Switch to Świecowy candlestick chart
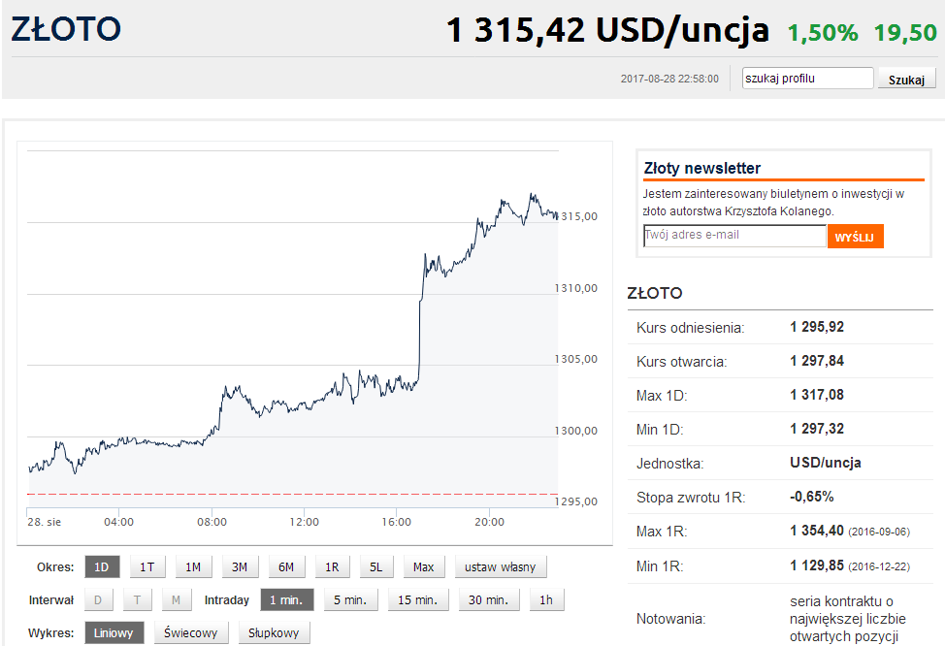Image resolution: width=945 pixels, height=646 pixels. 191,633
